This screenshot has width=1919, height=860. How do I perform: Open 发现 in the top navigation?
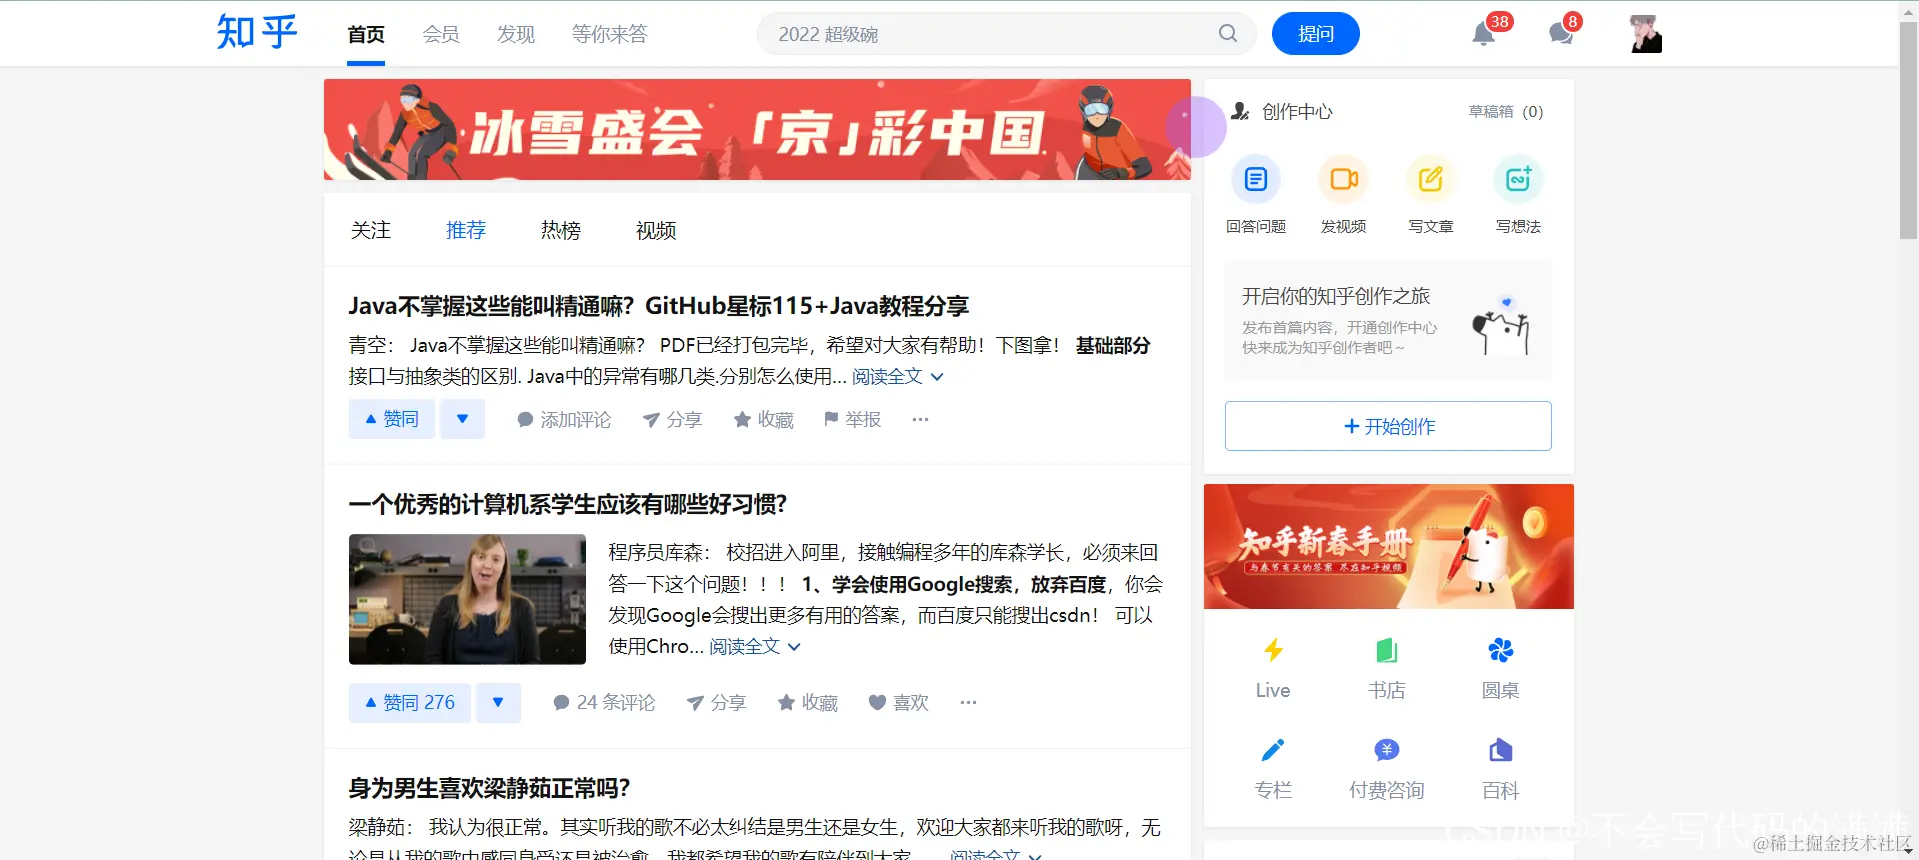[x=516, y=34]
